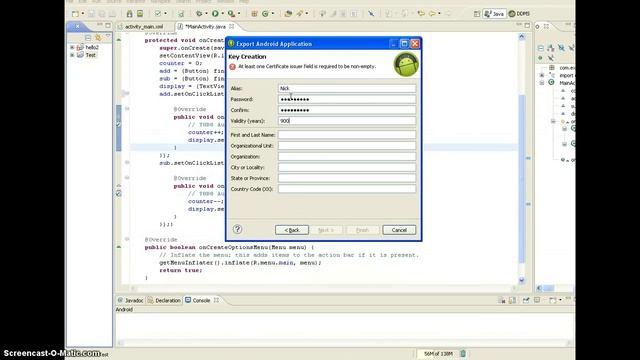The height and width of the screenshot is (360, 640).
Task: Click the Clear Console icon
Action: tap(502, 300)
